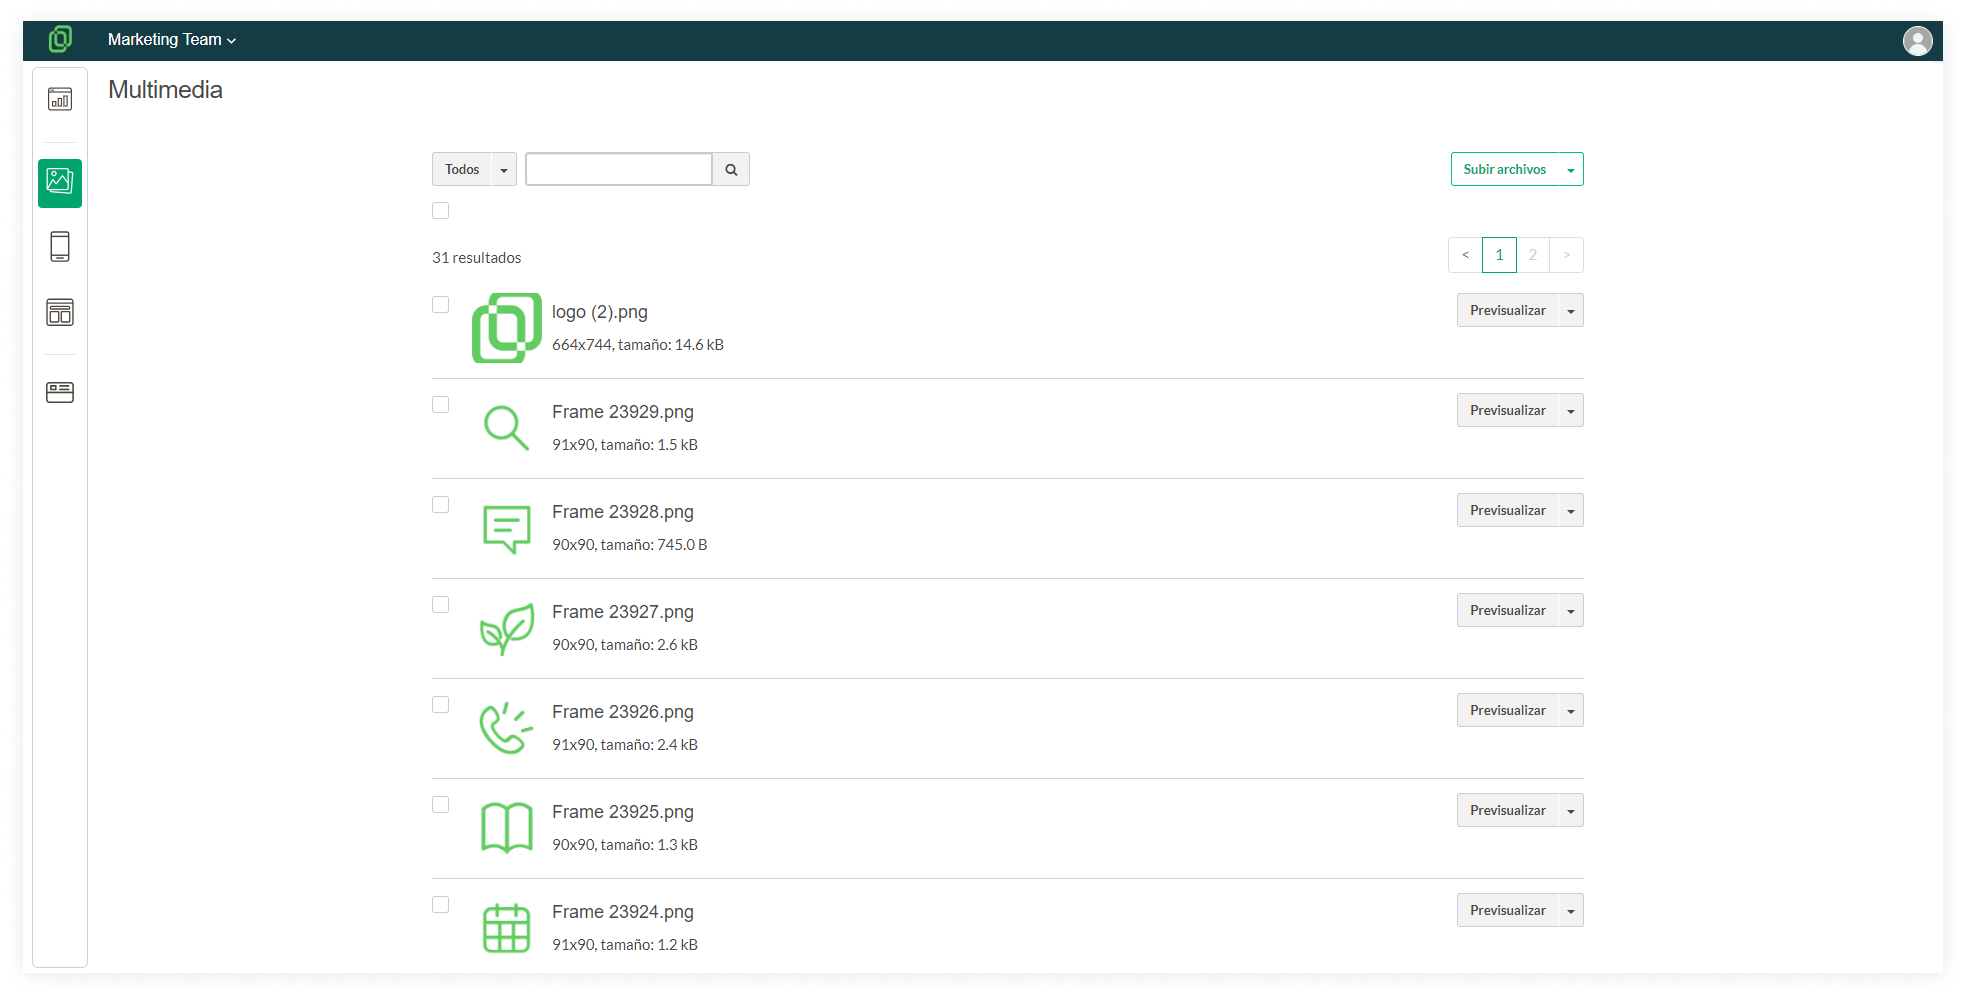This screenshot has width=1966, height=998.
Task: Check the box for Frame 23929.png
Action: tap(441, 404)
